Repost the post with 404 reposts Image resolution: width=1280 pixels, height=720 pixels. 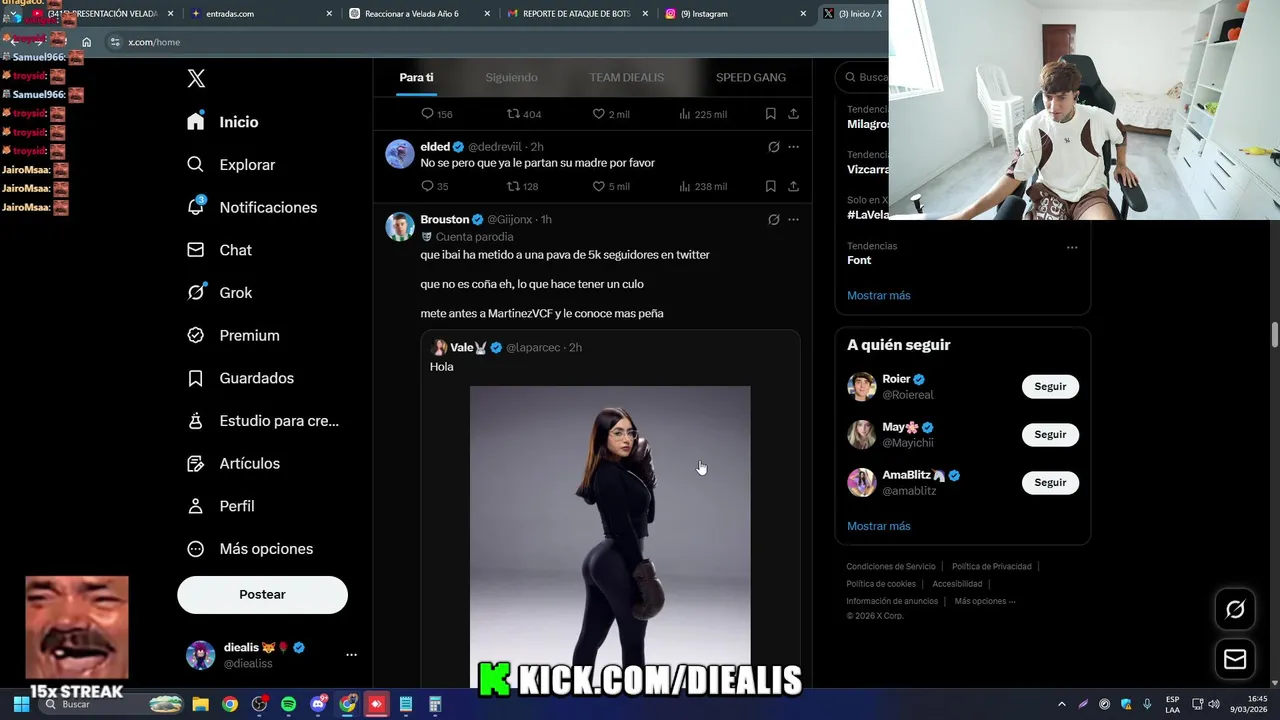[x=524, y=114]
